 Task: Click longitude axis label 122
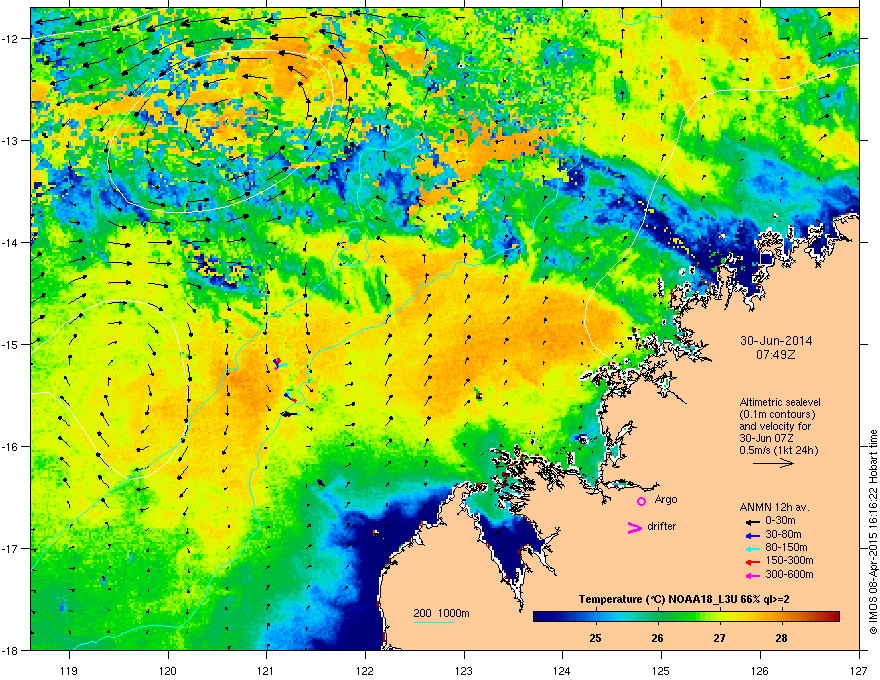[x=365, y=670]
